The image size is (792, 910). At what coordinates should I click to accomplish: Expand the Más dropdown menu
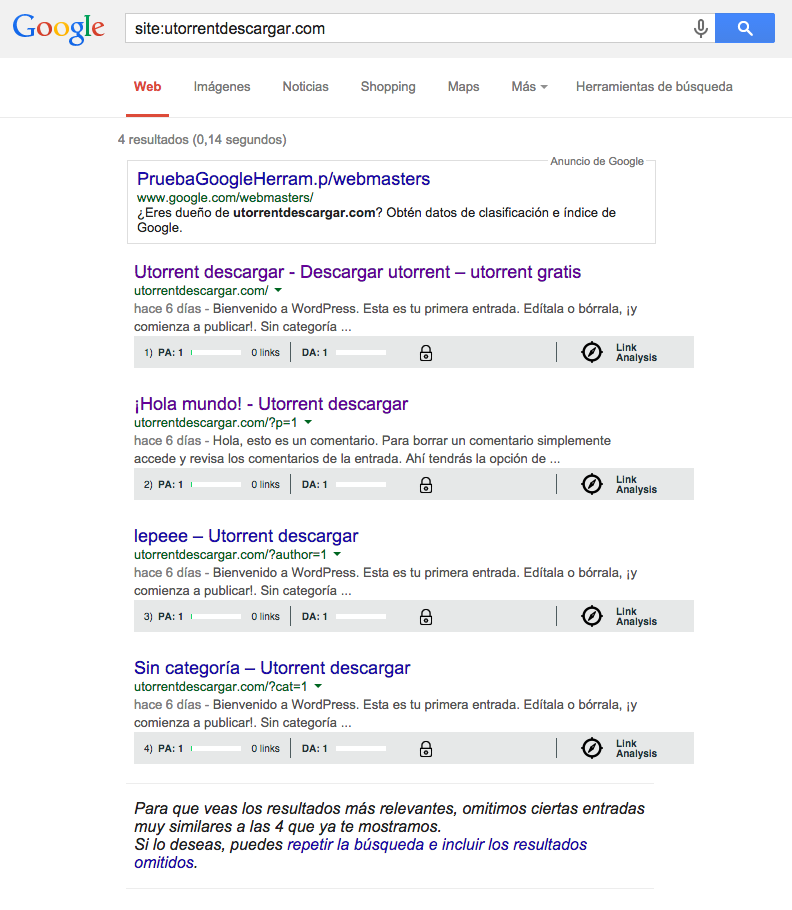[x=529, y=86]
